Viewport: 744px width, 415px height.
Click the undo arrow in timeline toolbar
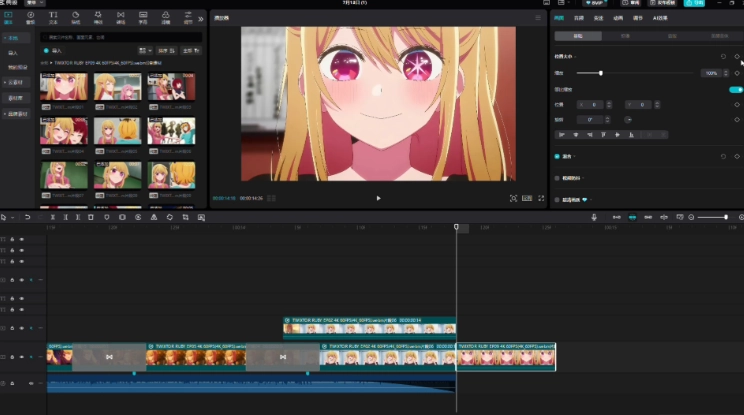pyautogui.click(x=27, y=217)
